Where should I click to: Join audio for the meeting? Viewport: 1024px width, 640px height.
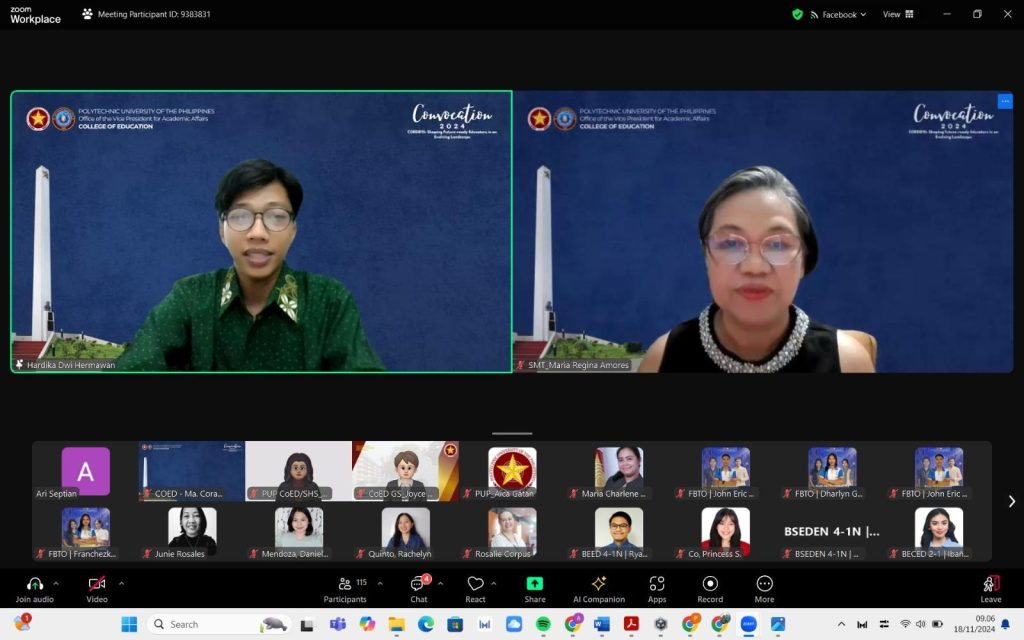click(33, 589)
